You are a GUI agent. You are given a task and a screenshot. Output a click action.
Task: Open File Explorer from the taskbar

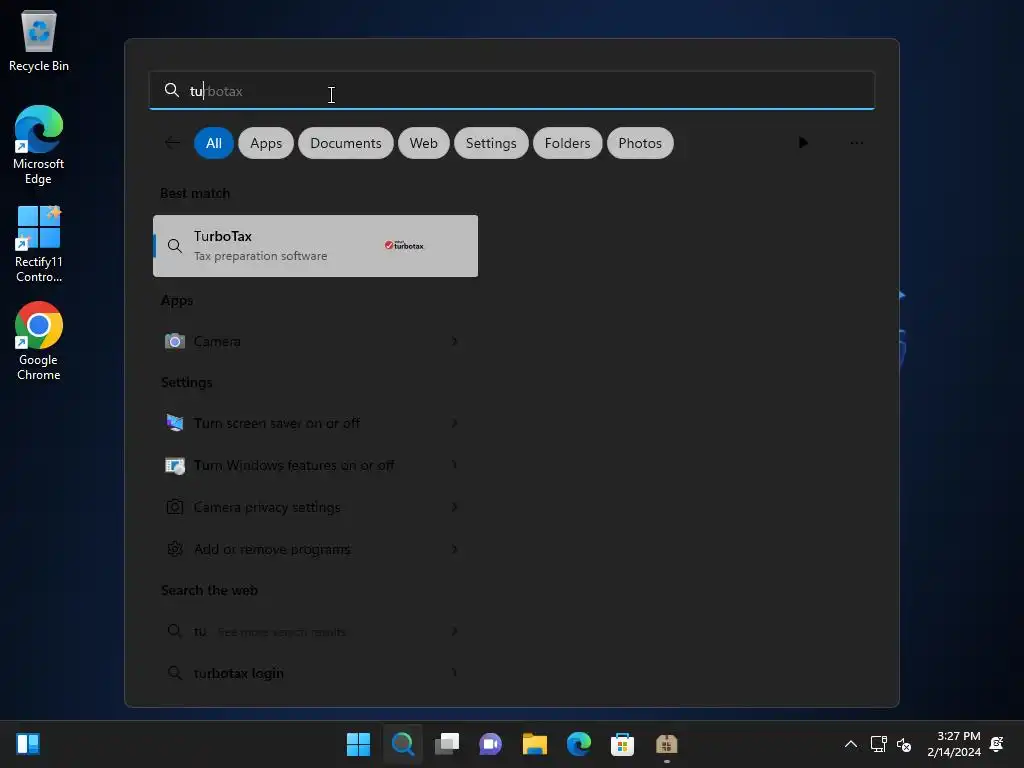535,744
